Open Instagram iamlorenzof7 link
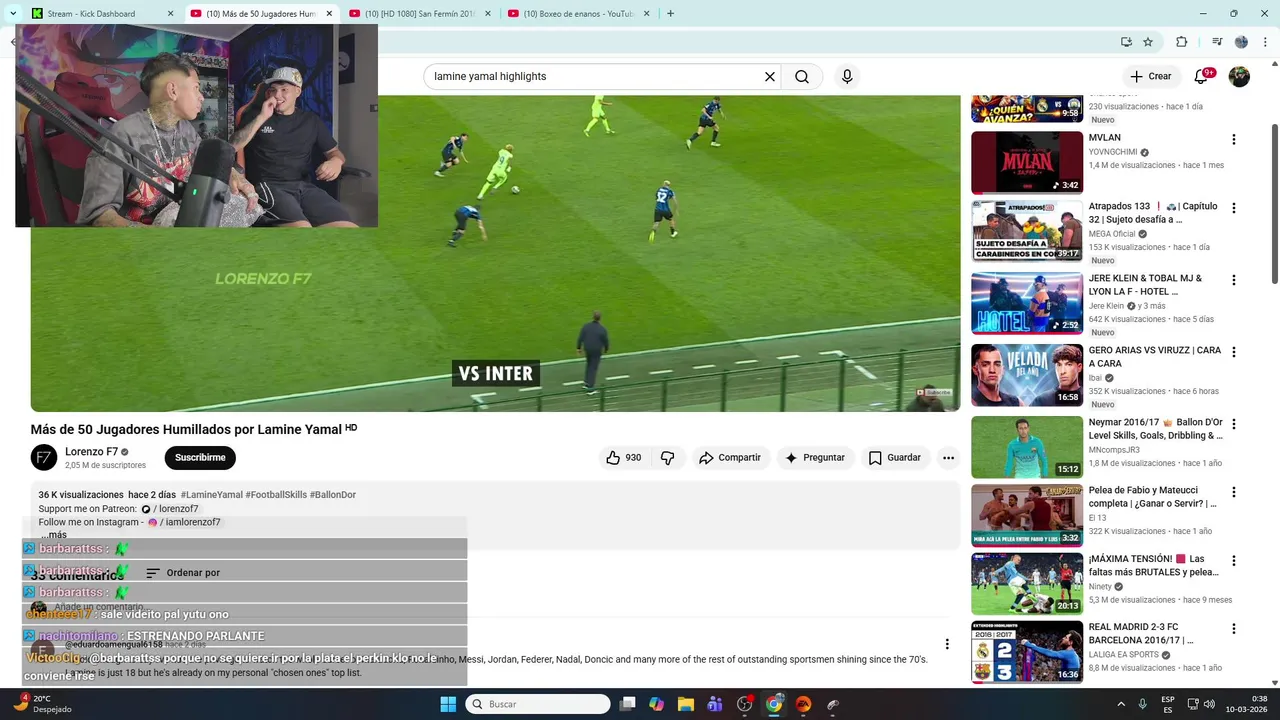Screen dimensions: 1280x720 tap(184, 522)
